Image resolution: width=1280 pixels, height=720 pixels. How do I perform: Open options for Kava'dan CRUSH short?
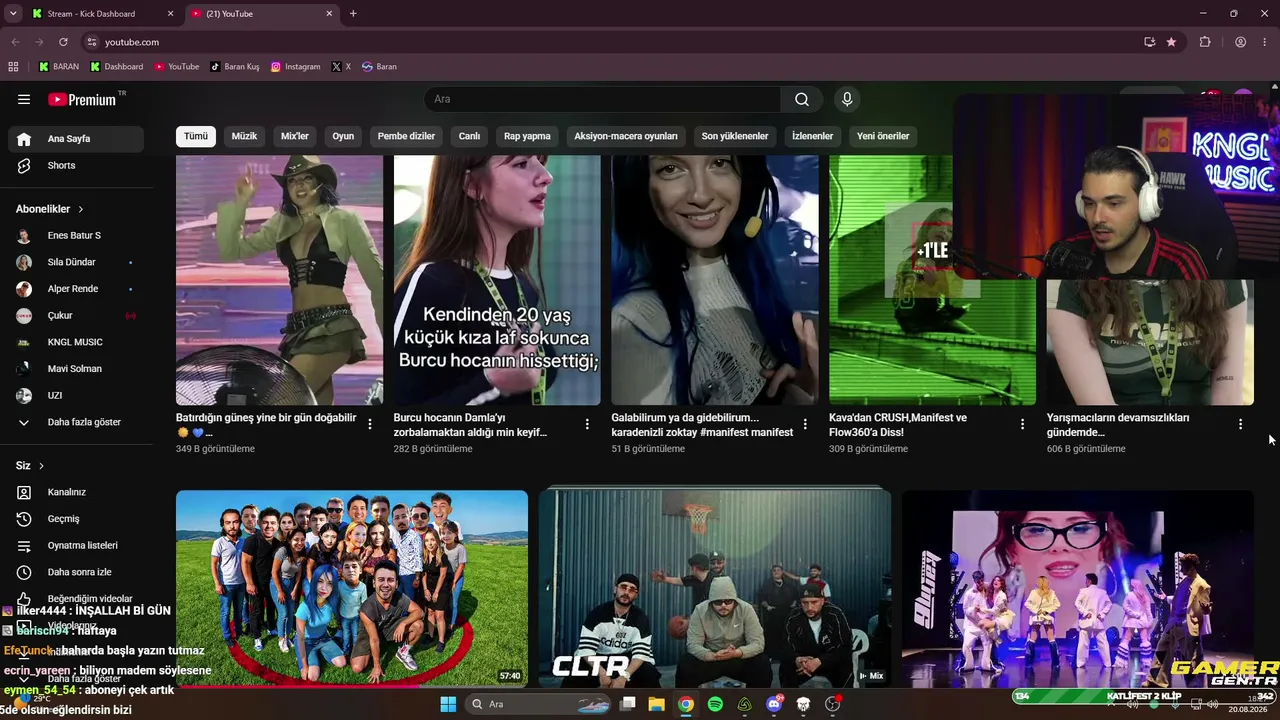pyautogui.click(x=1022, y=425)
